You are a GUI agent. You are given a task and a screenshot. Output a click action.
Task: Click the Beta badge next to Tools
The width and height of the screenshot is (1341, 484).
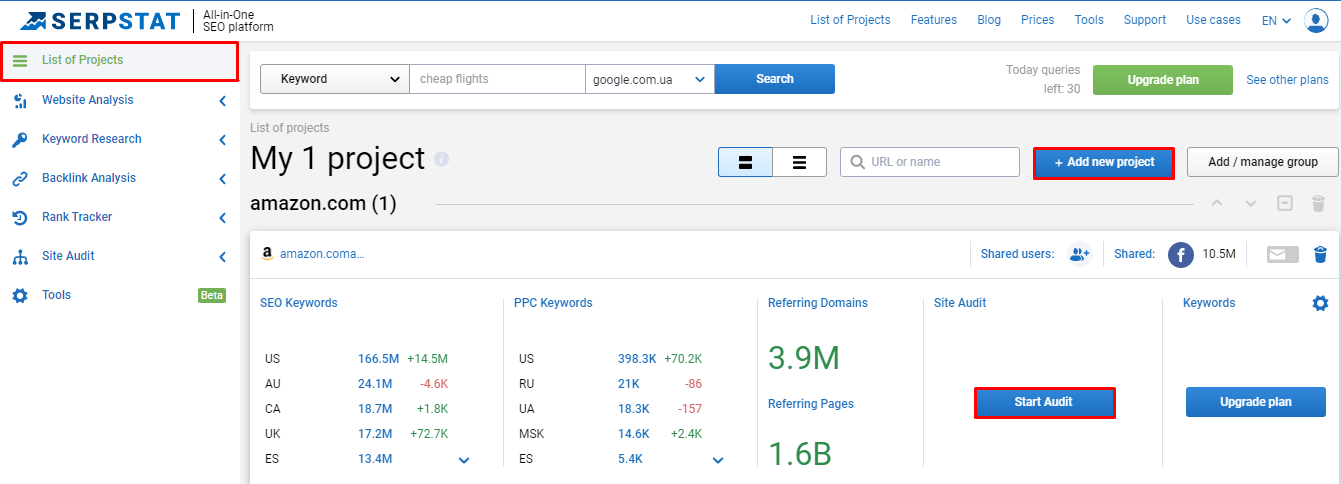coord(212,295)
